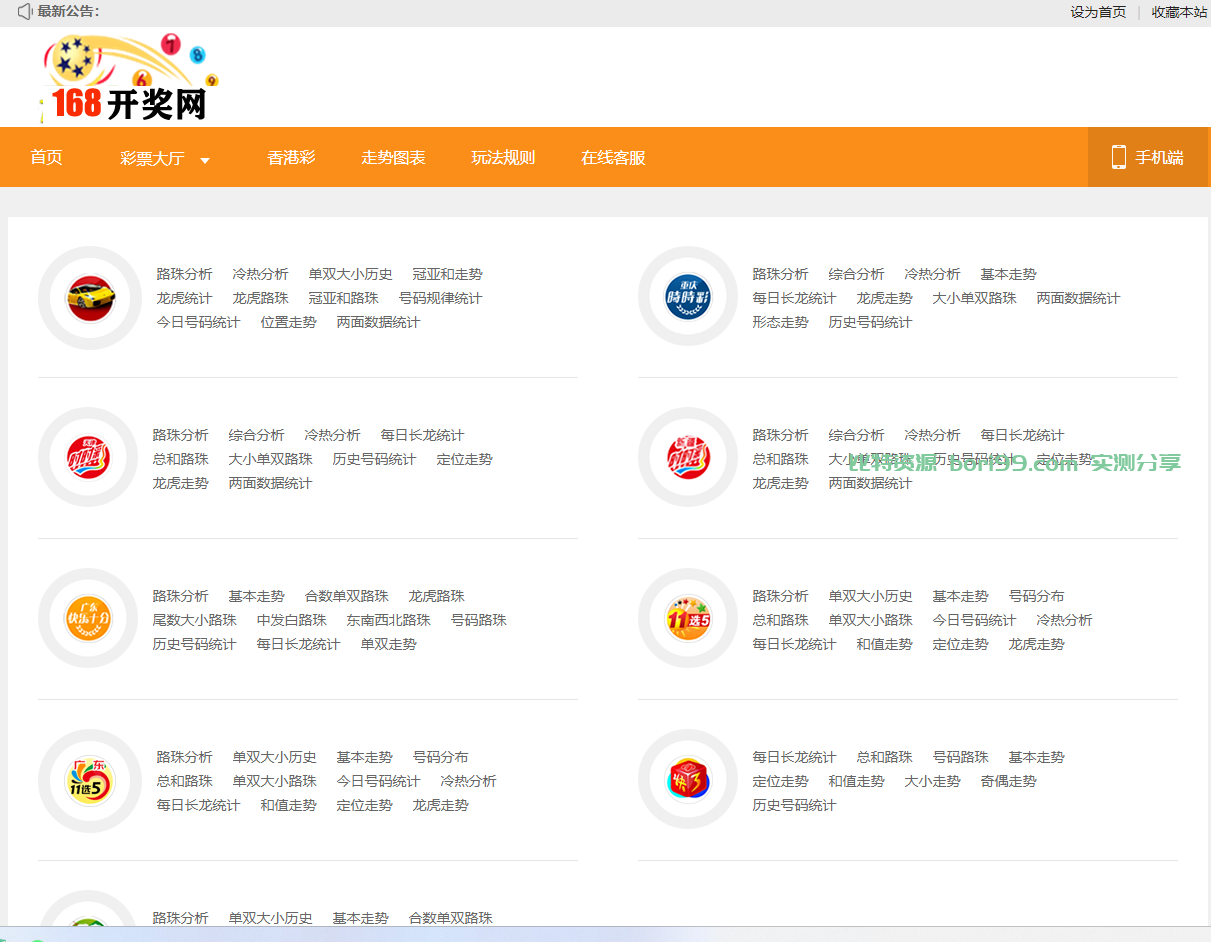Open 单双大小历史 in the race car card

tap(350, 274)
